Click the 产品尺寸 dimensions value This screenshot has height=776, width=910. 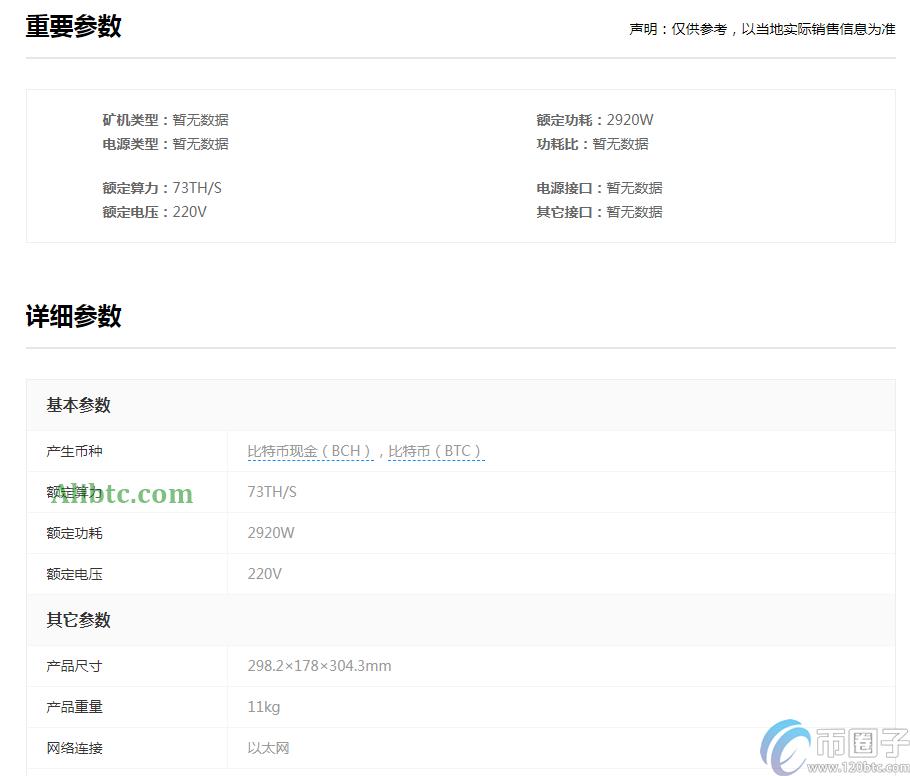(x=319, y=665)
